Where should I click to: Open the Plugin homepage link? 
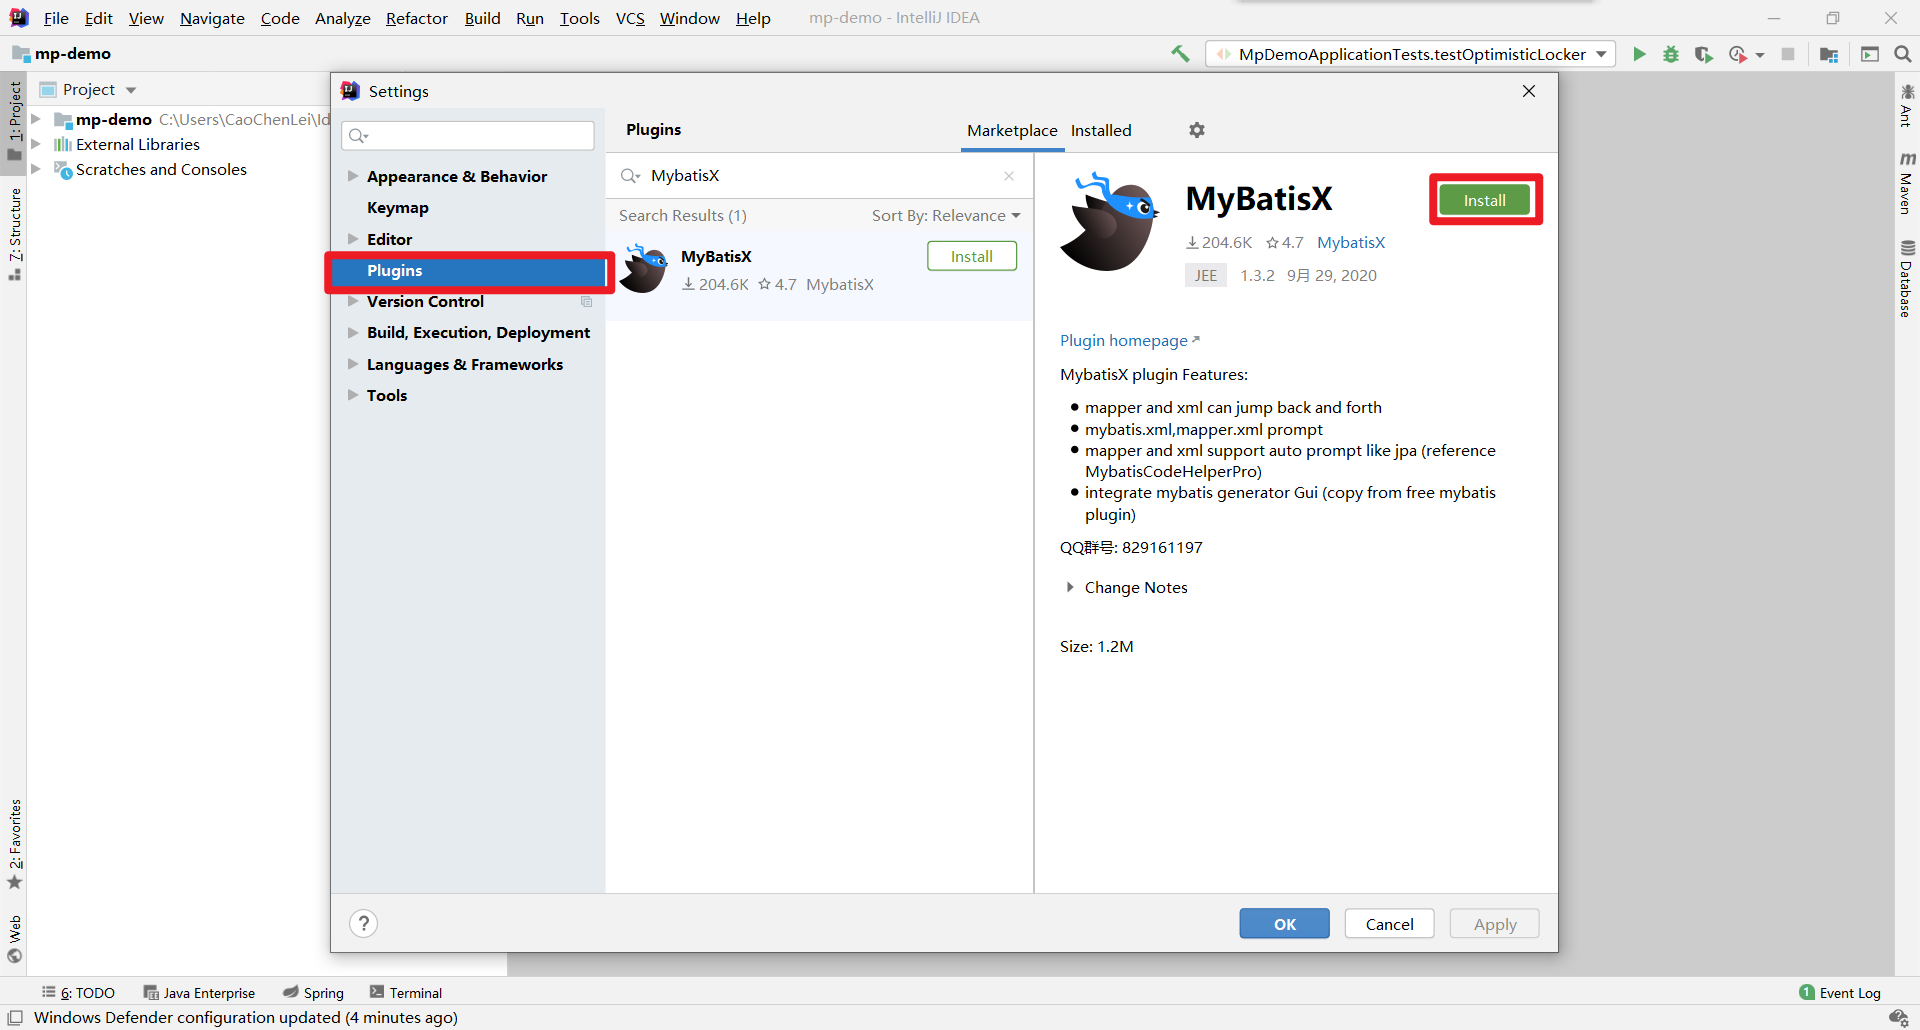pyautogui.click(x=1129, y=340)
